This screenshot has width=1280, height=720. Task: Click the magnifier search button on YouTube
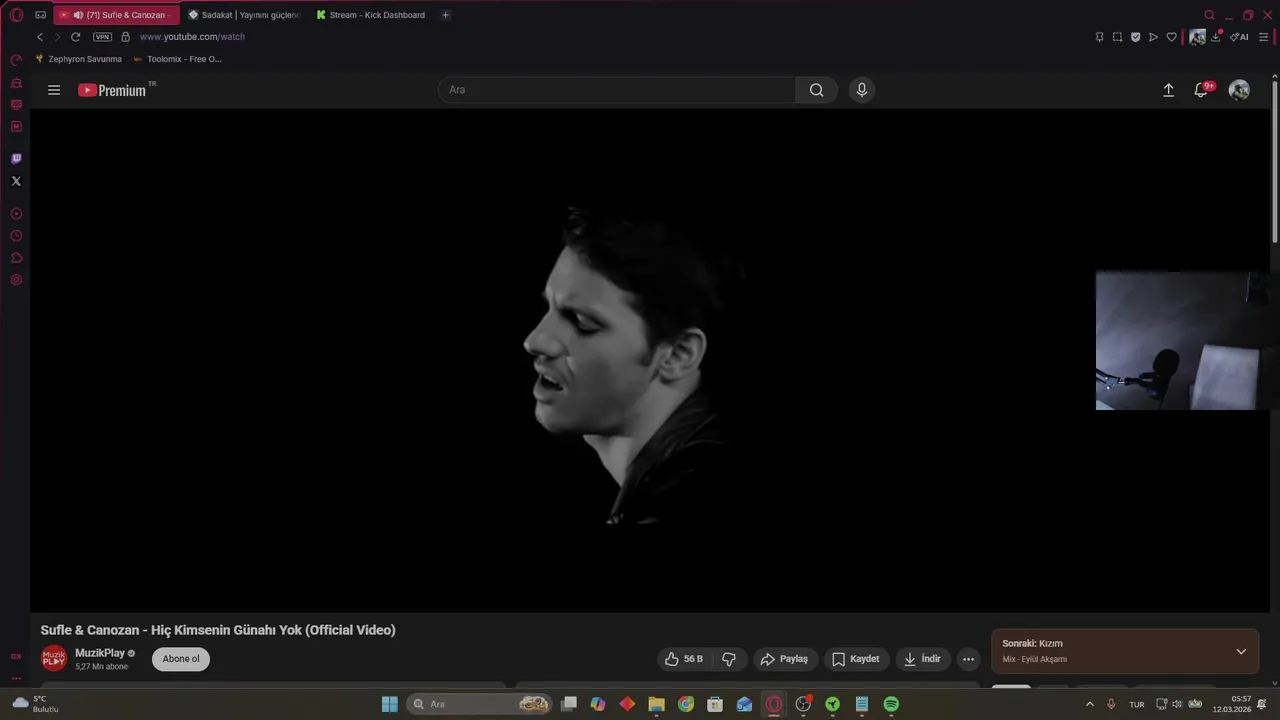817,90
